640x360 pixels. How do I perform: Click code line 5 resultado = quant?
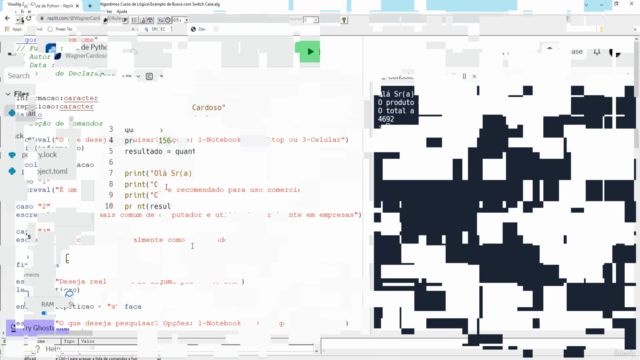tap(160, 151)
